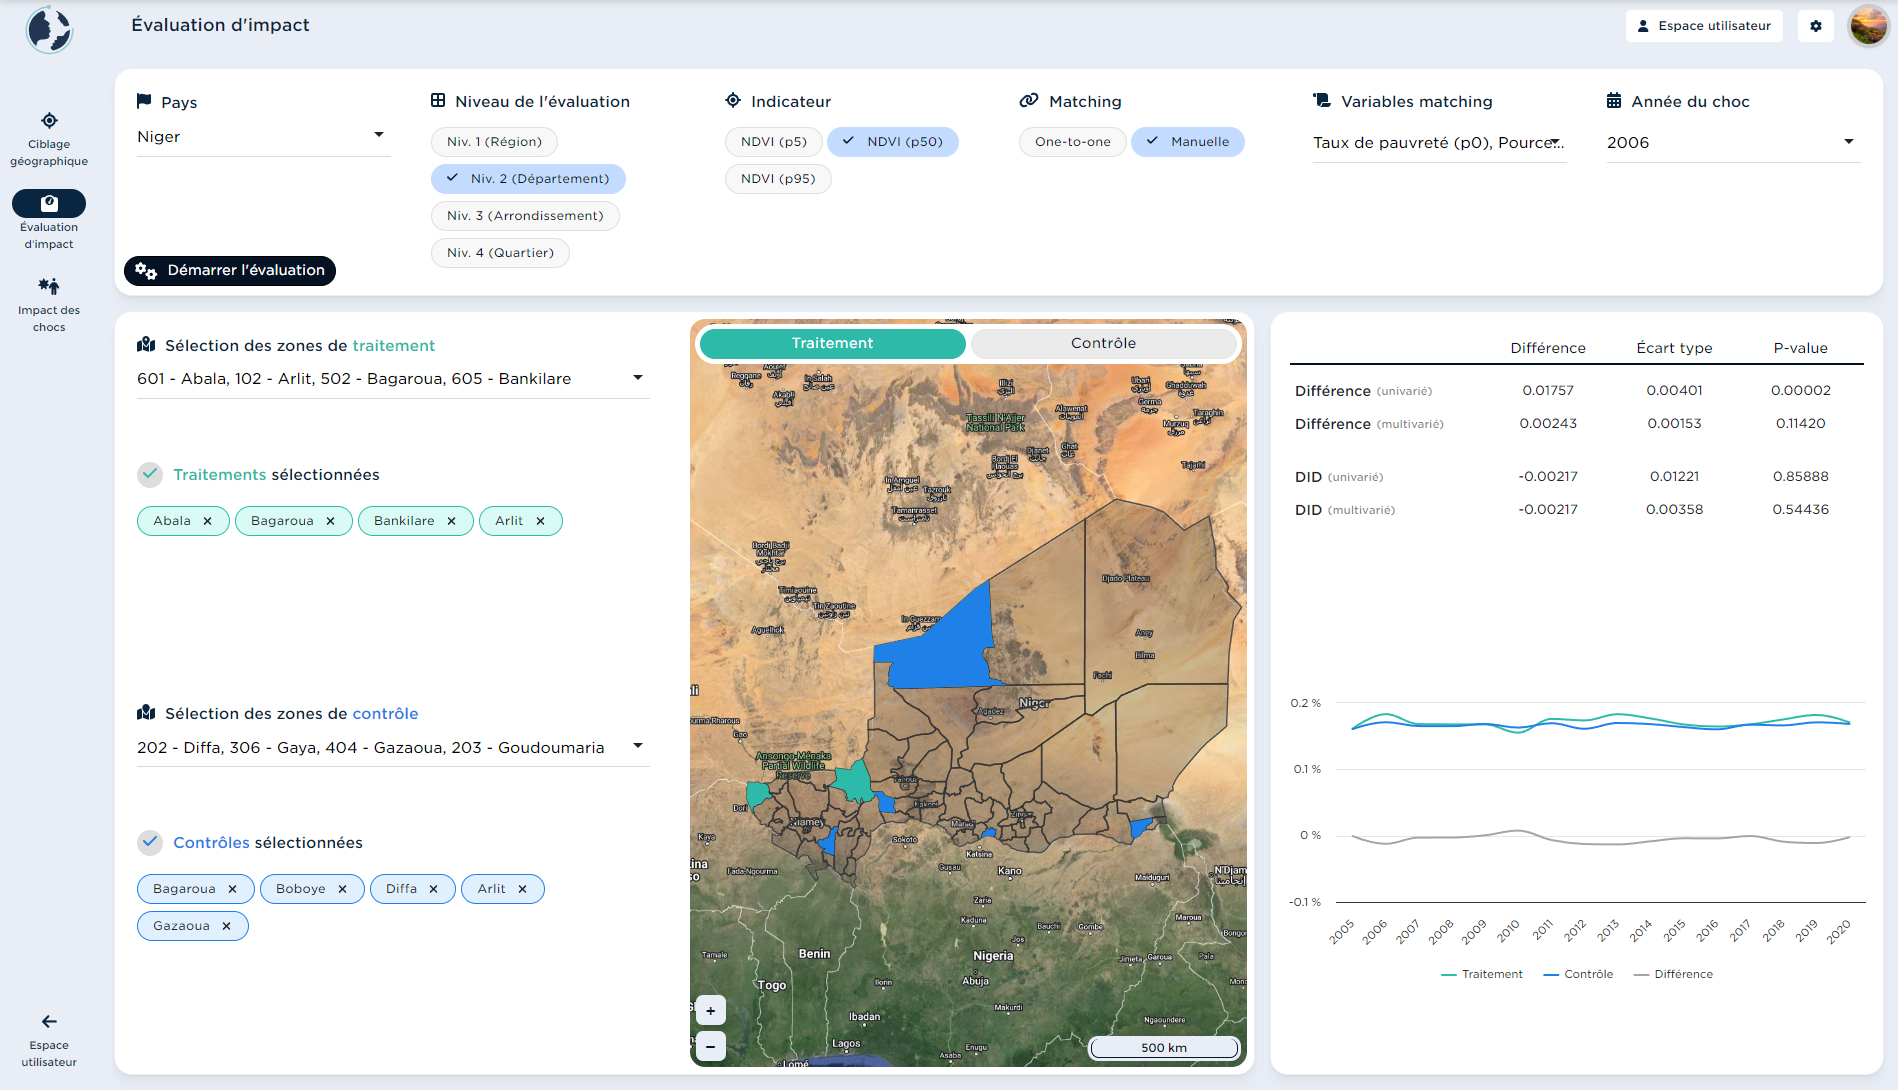This screenshot has height=1090, width=1898.
Task: Select the Traitement map tab
Action: coord(832,343)
